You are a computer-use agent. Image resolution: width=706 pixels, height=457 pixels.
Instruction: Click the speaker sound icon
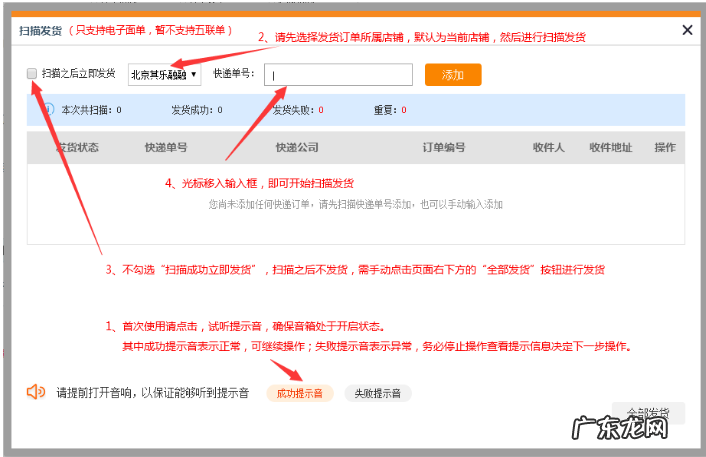36,392
